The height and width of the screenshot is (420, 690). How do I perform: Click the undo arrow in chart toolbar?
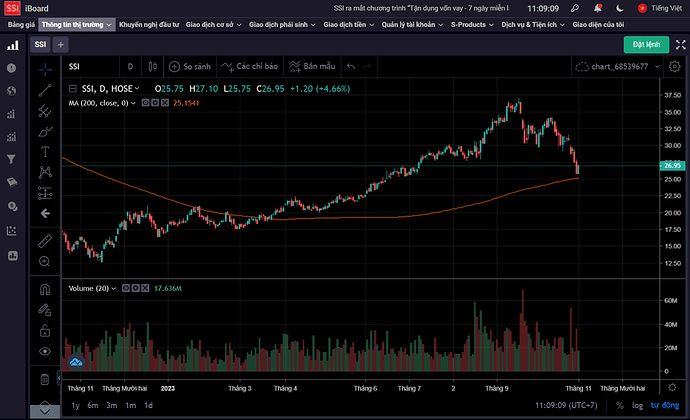pyautogui.click(x=350, y=67)
